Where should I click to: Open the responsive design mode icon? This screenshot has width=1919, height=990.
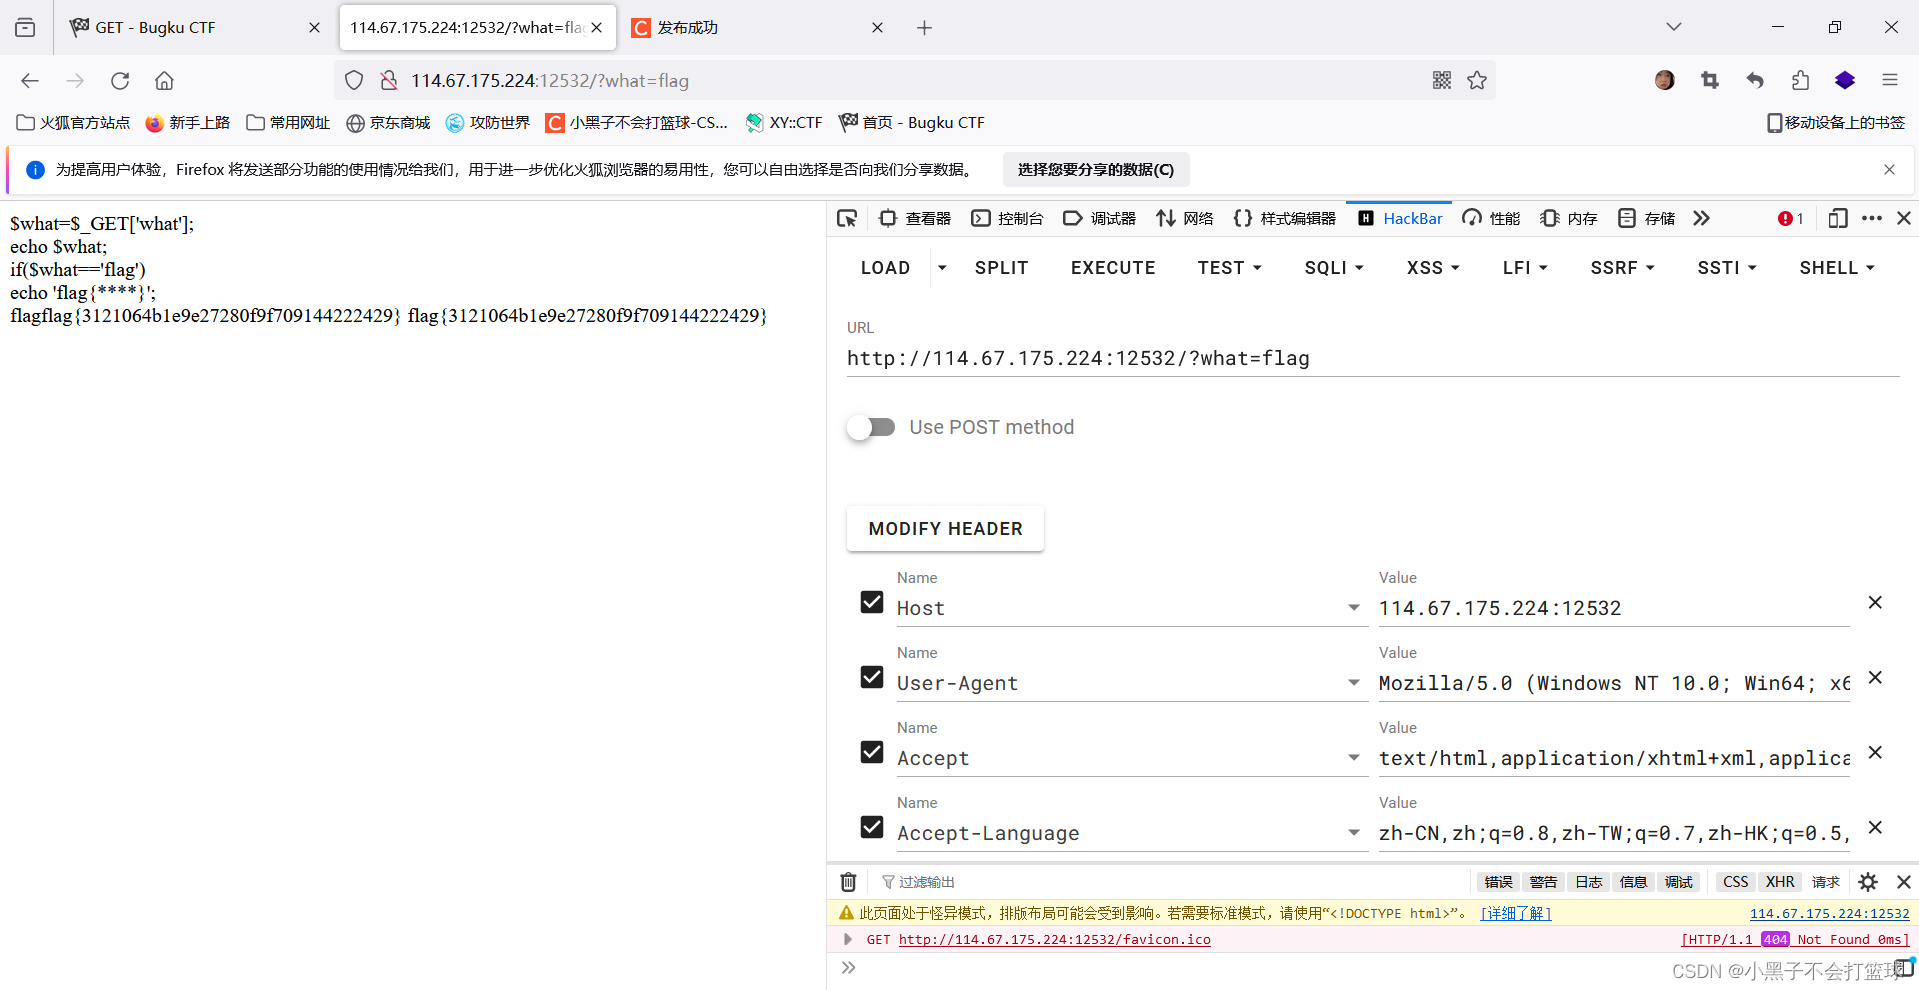pos(1838,218)
